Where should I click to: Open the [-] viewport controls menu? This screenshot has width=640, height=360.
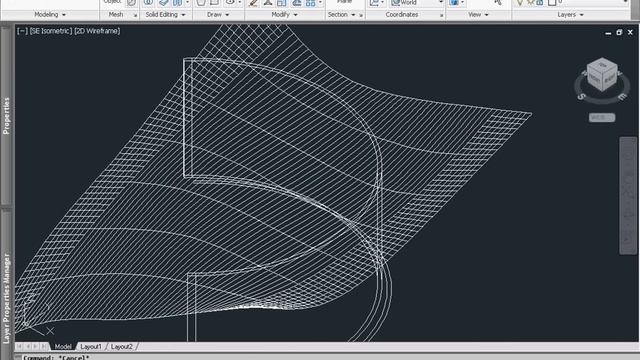(x=22, y=31)
